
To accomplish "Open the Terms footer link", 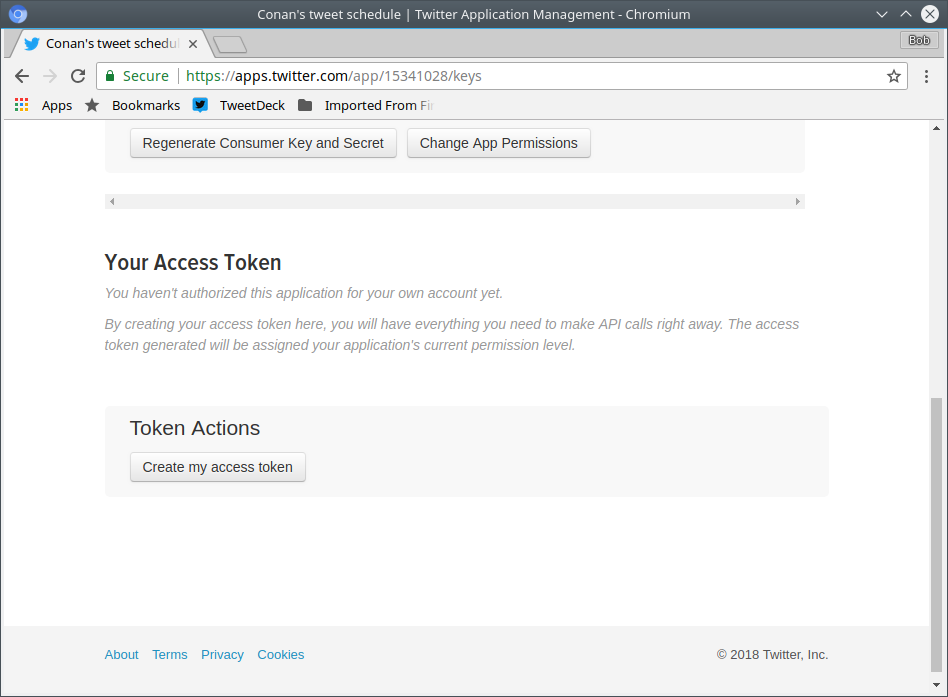I will [x=170, y=655].
